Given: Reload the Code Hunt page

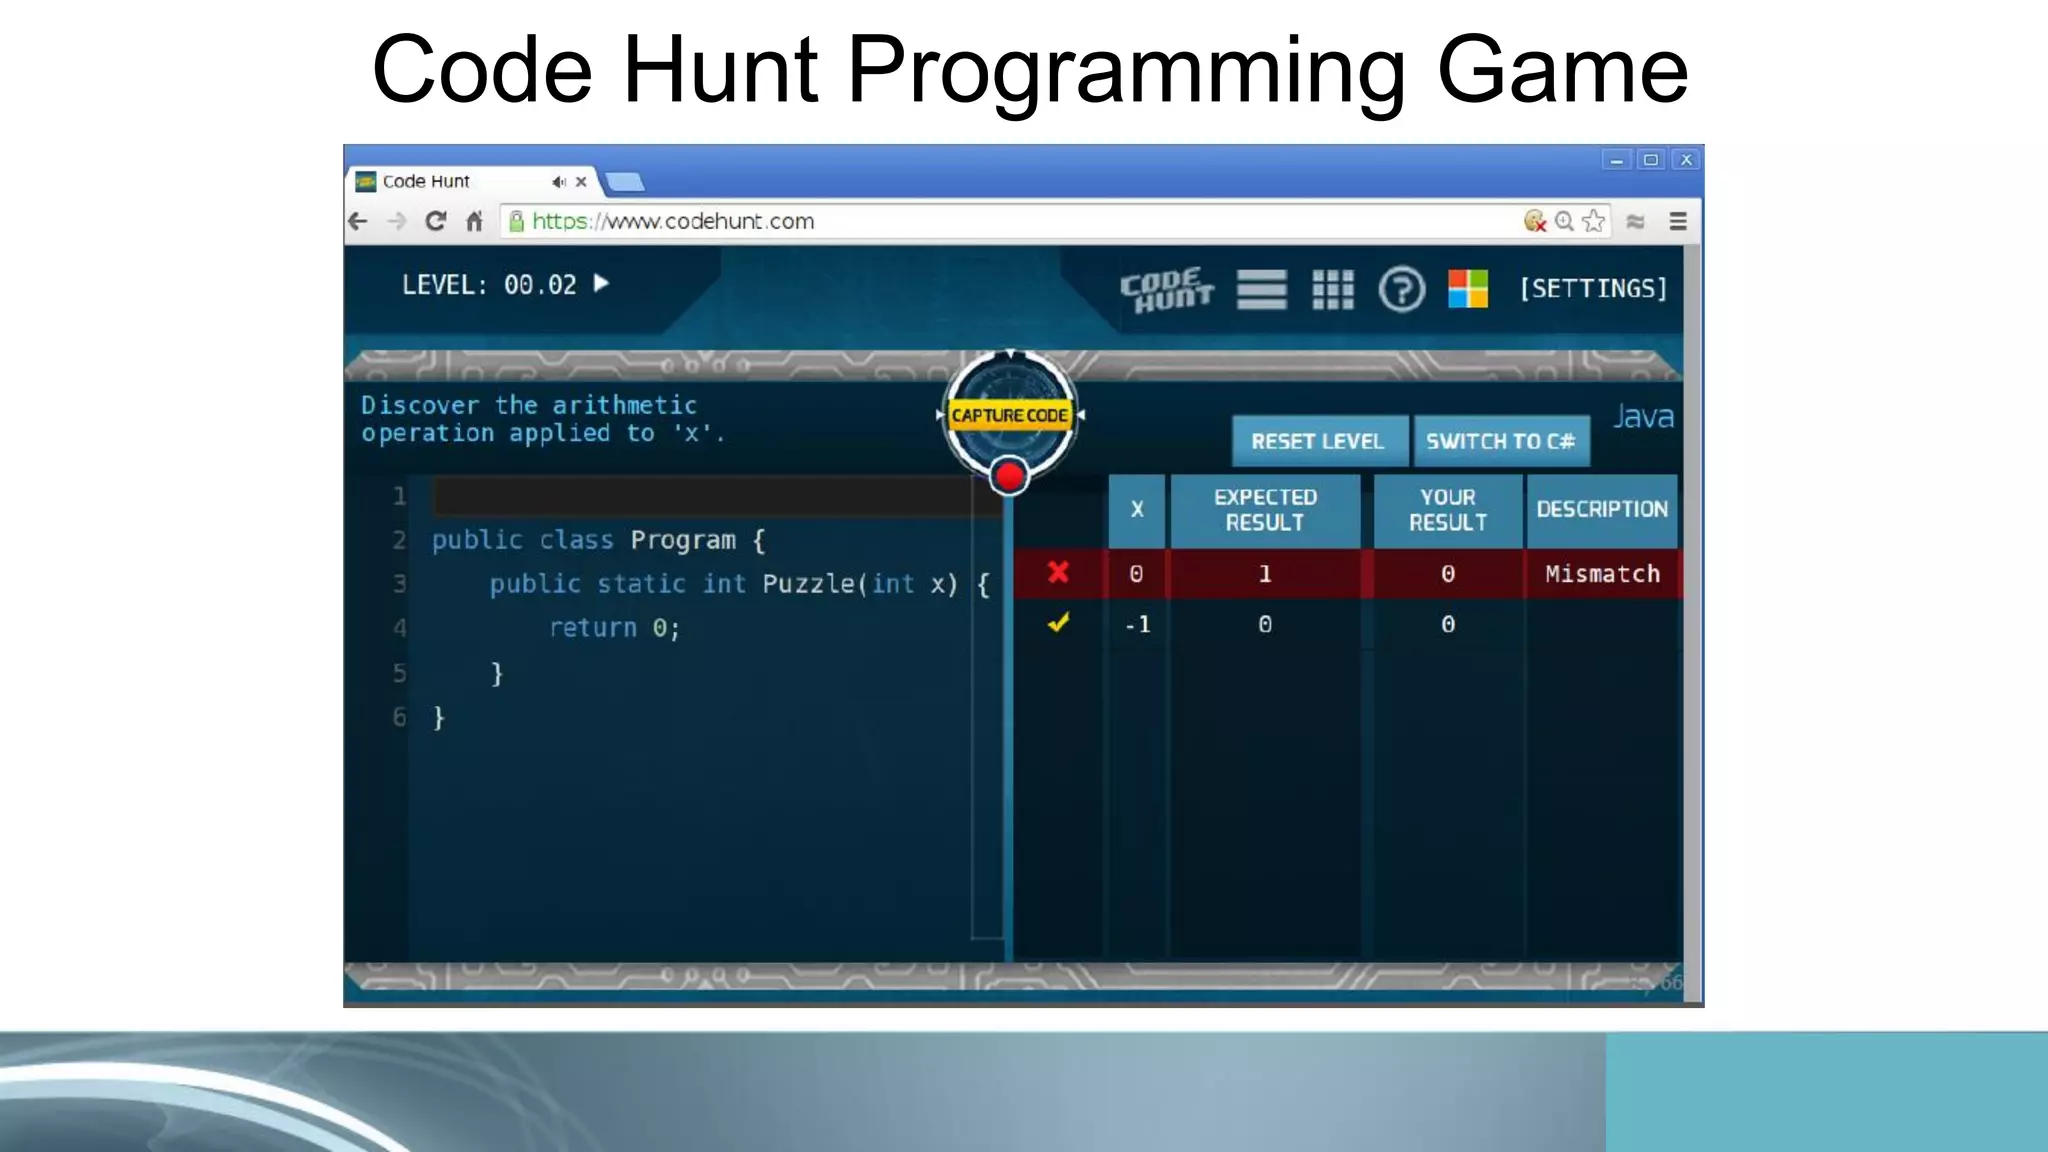Looking at the screenshot, I should pos(435,221).
